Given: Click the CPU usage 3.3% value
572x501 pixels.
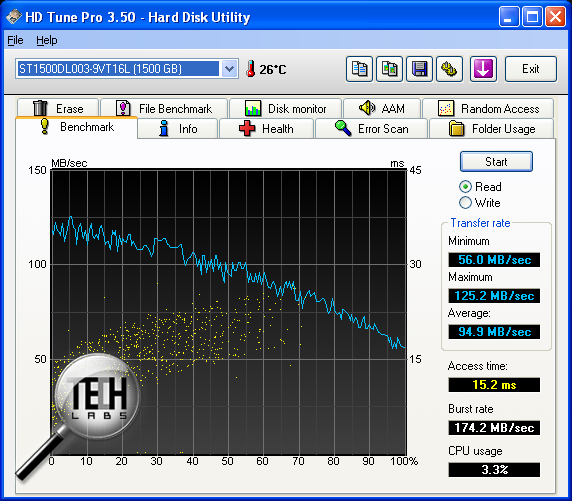Looking at the screenshot, I should coord(494,470).
